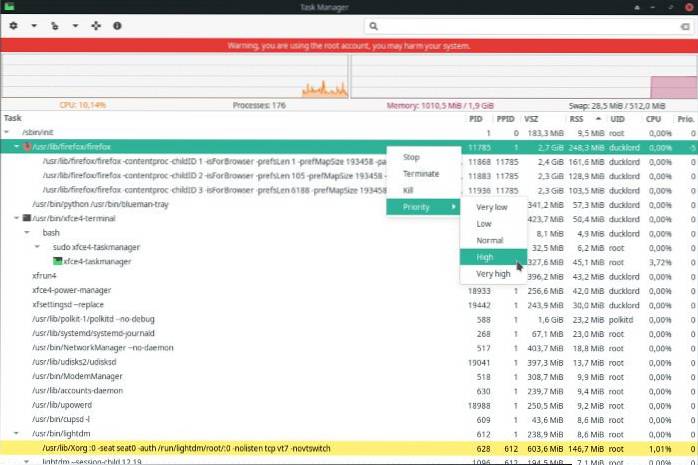This screenshot has height=465, width=698.
Task: Sort by the UID column header
Action: pos(617,119)
